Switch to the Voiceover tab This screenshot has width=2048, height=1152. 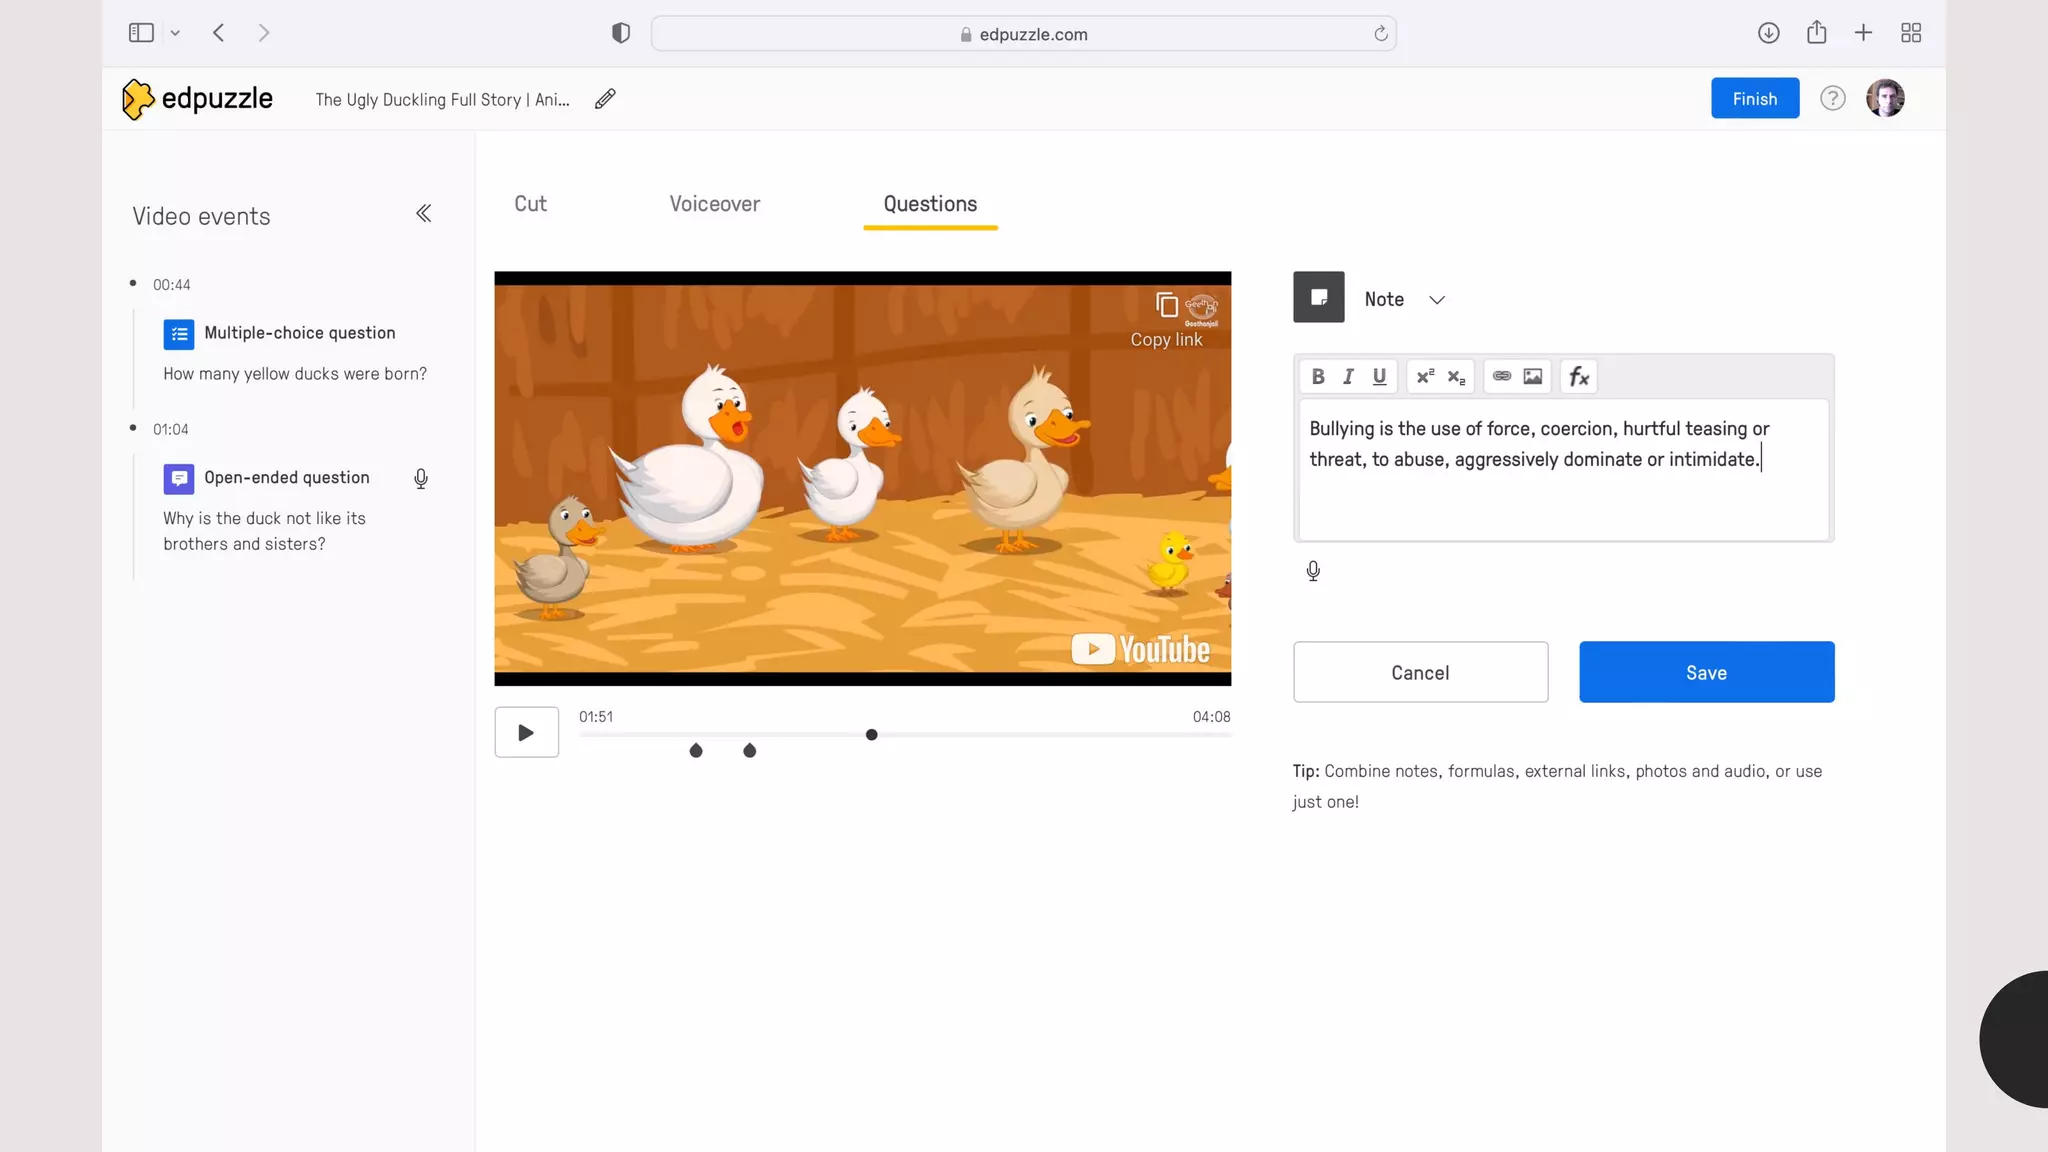[x=714, y=204]
